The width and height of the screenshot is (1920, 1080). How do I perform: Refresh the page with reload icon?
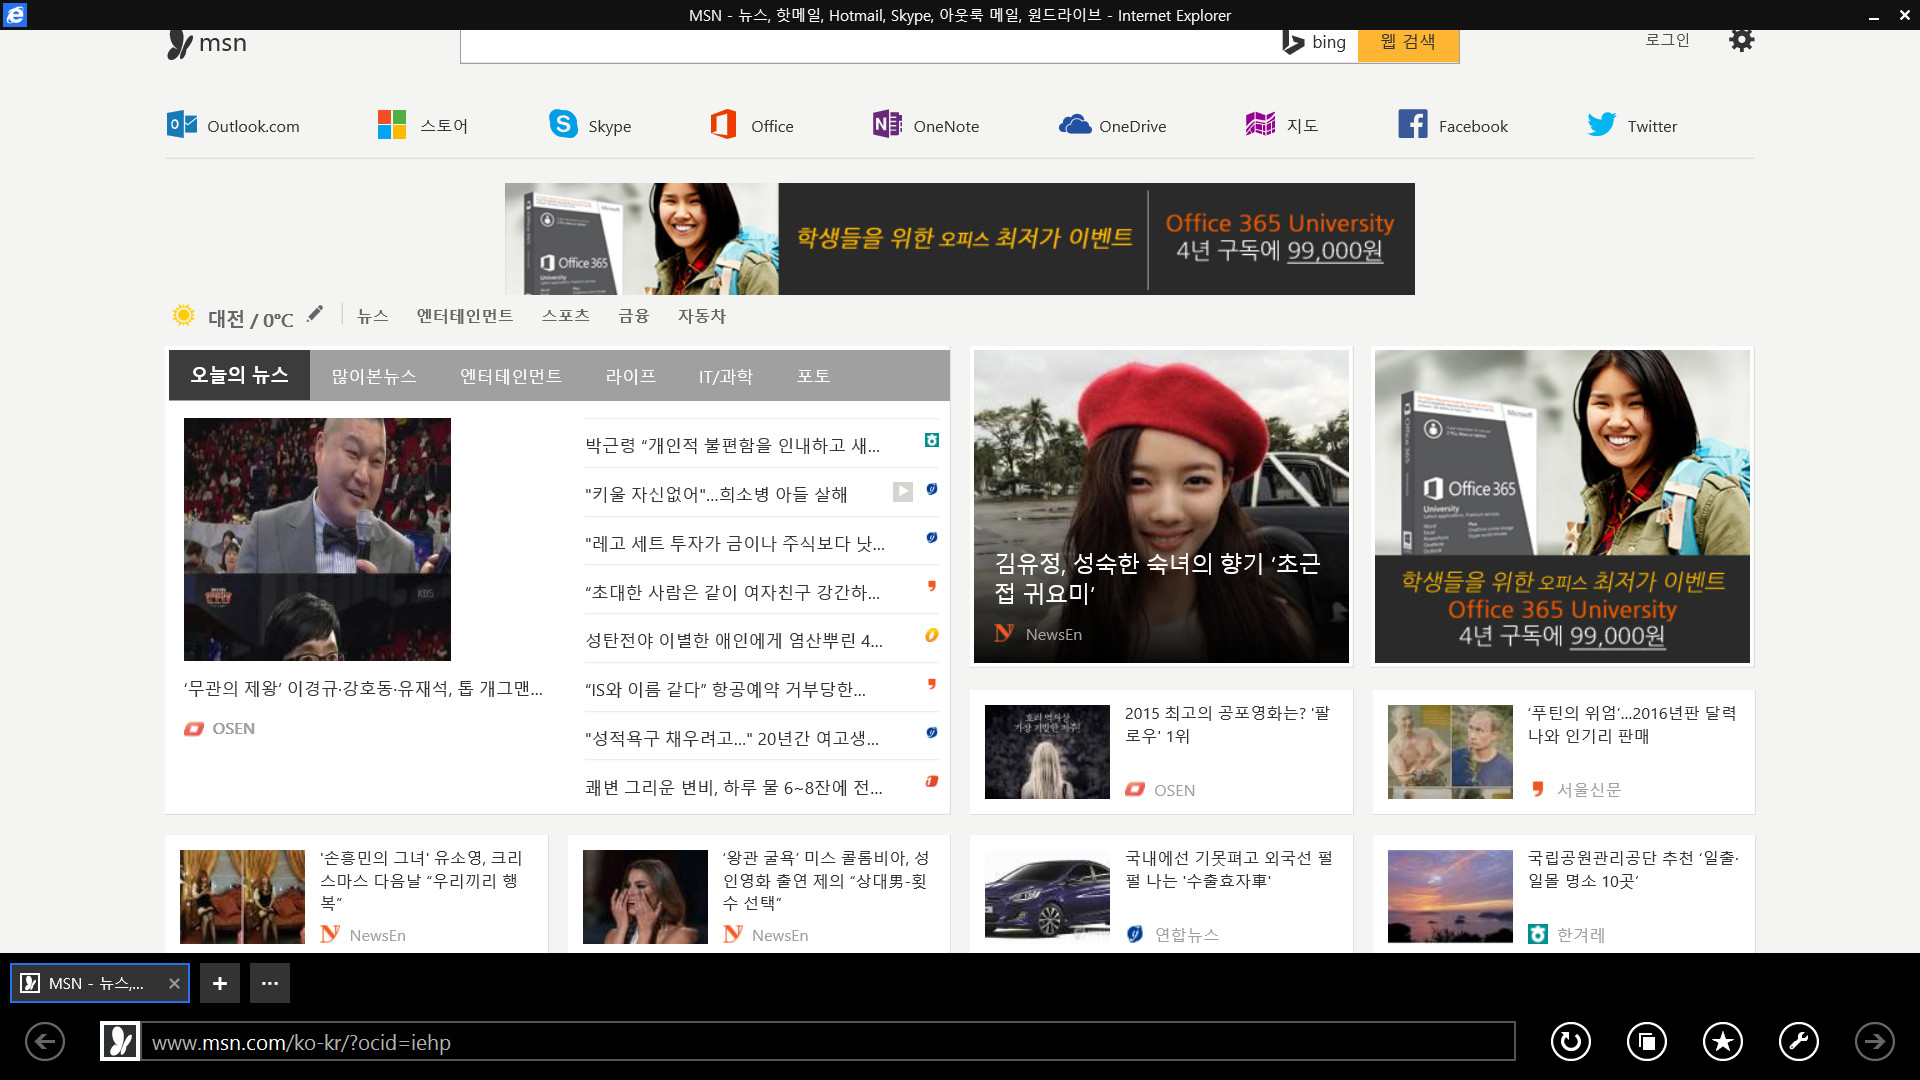(x=1571, y=1041)
